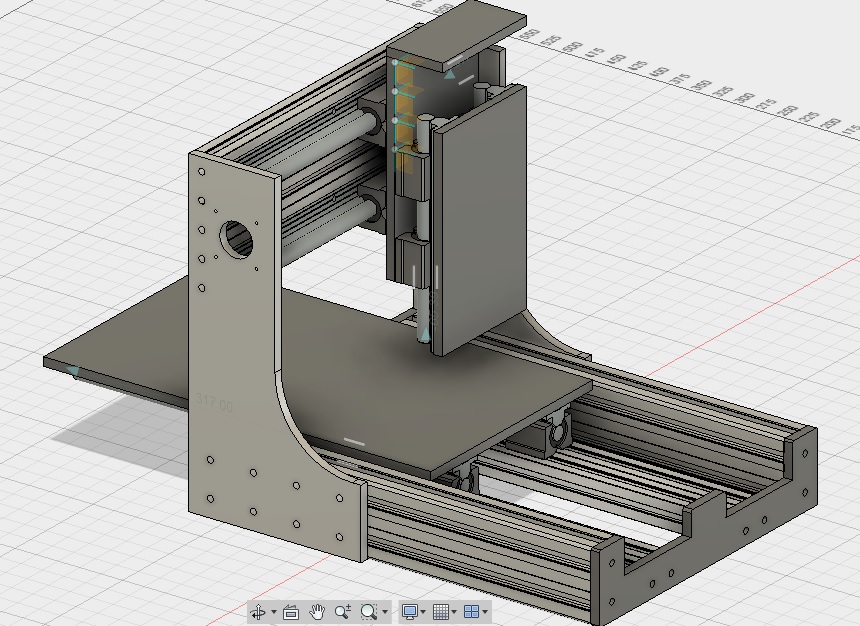Click the Look At view icon

point(291,611)
